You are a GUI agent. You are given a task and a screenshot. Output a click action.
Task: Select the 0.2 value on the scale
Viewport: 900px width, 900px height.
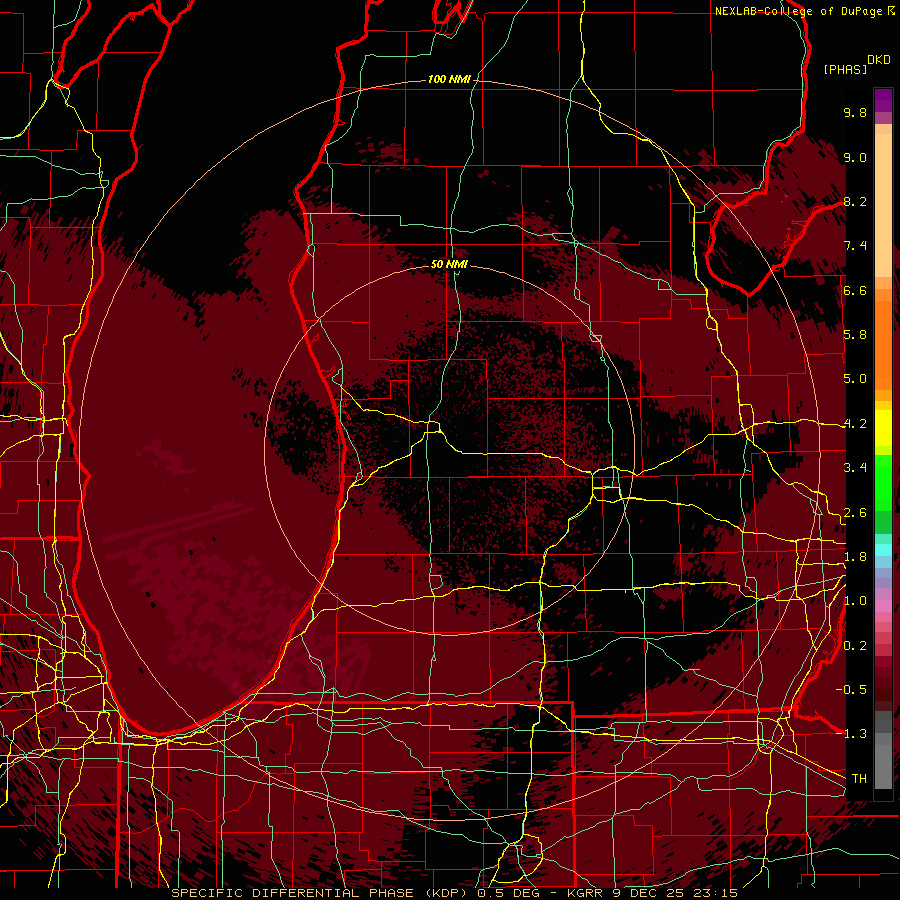click(855, 646)
